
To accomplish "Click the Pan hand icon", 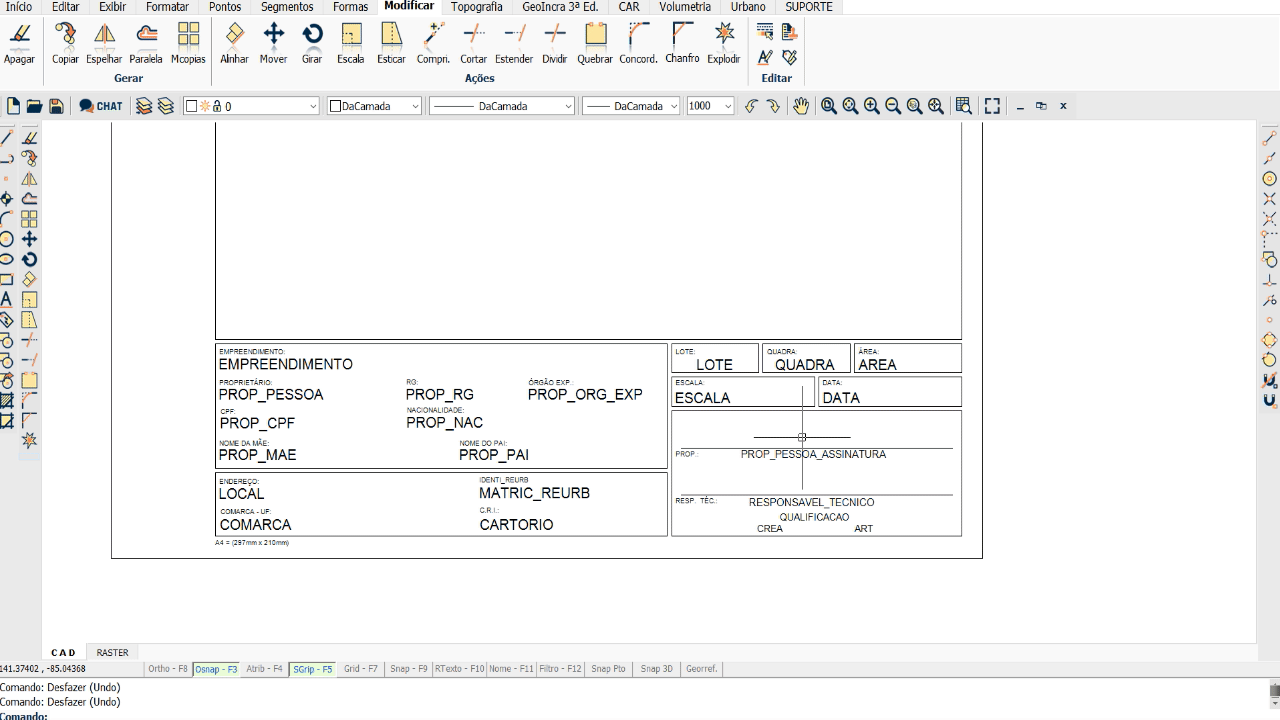I will point(800,106).
